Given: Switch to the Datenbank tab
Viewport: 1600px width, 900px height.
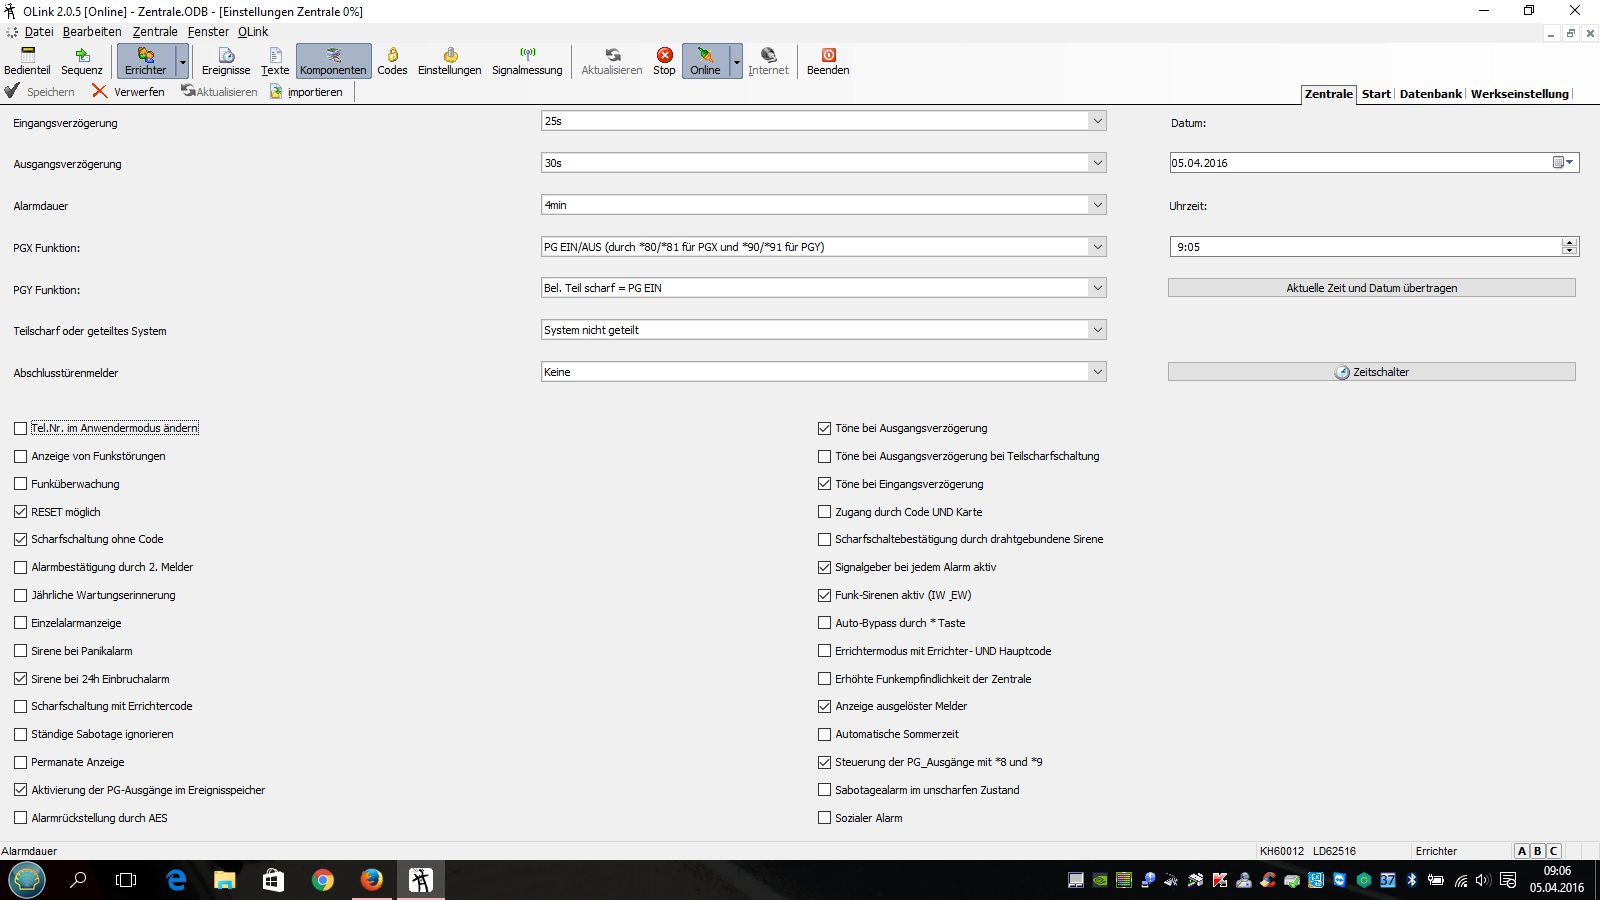Looking at the screenshot, I should (1430, 94).
